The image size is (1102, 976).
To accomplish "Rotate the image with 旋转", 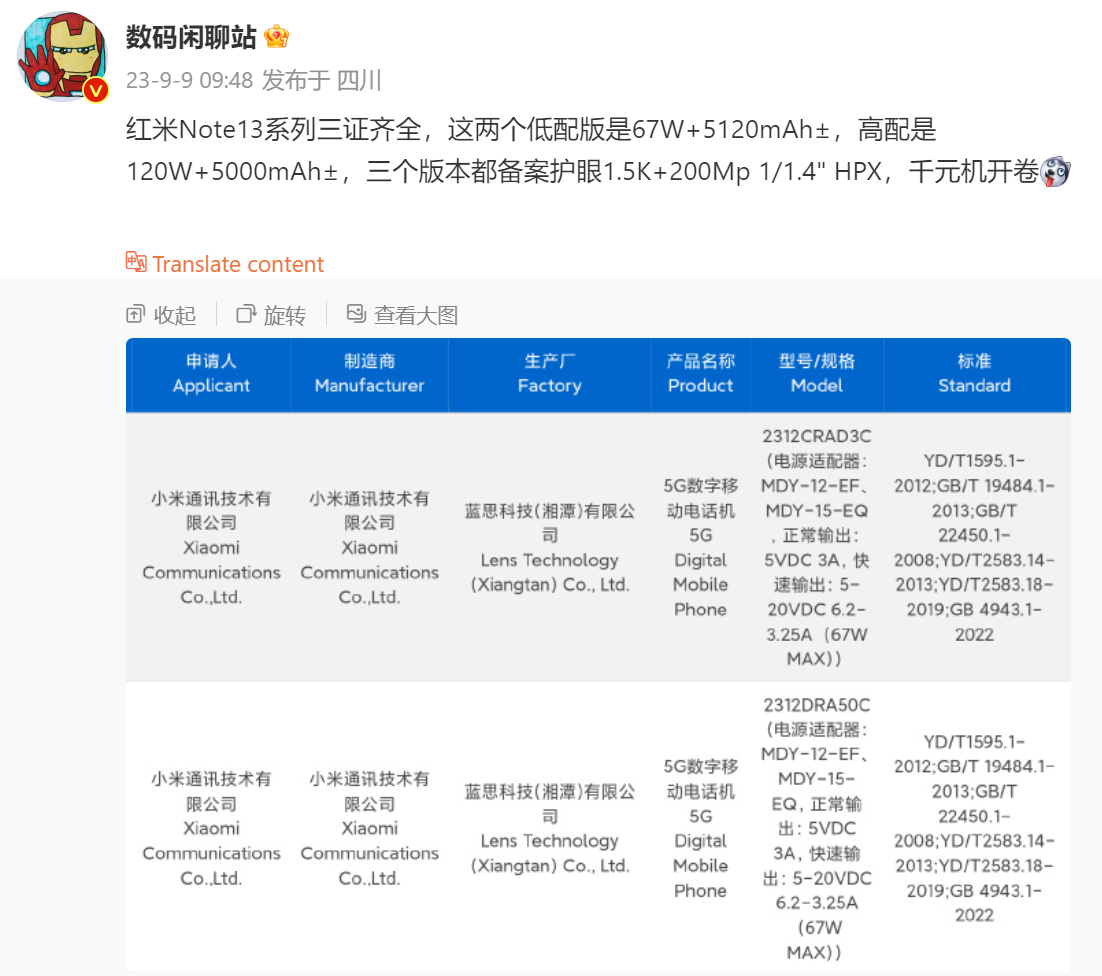I will coord(285,315).
